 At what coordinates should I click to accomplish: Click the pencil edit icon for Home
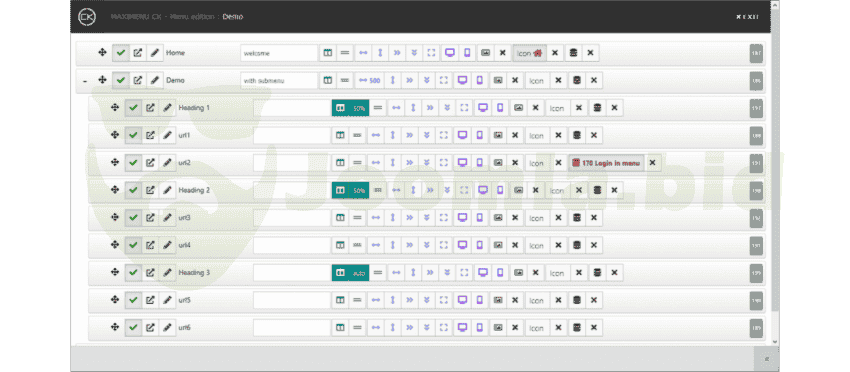pos(155,53)
